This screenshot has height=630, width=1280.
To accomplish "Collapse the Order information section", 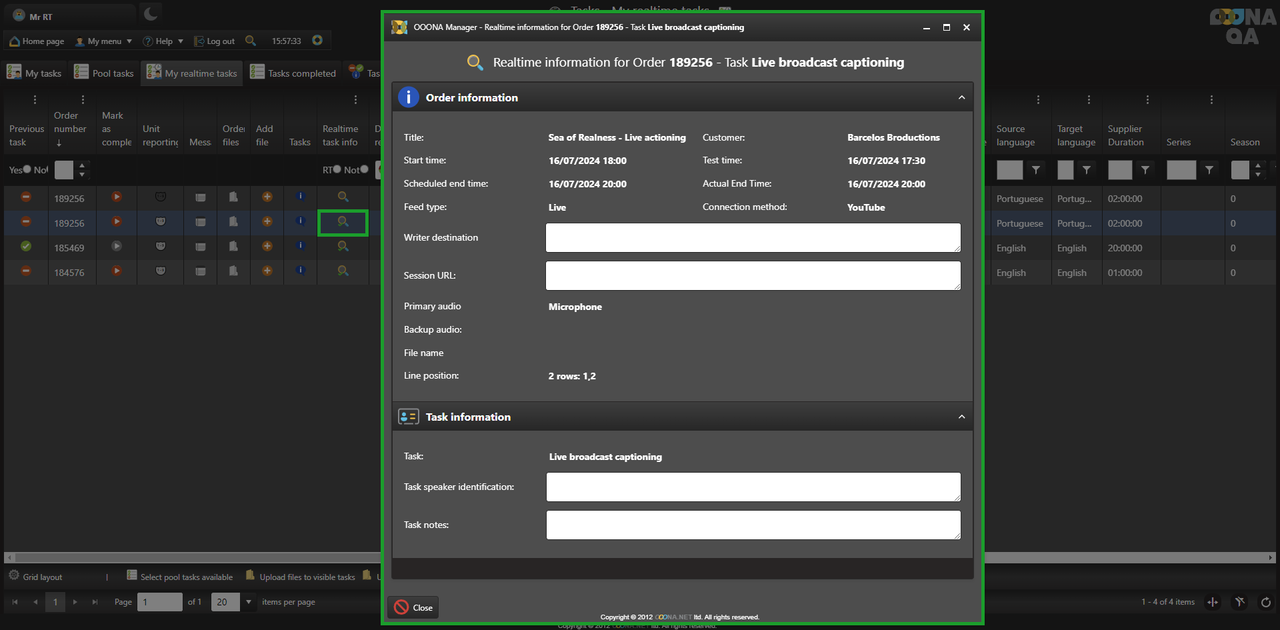I will pyautogui.click(x=961, y=98).
